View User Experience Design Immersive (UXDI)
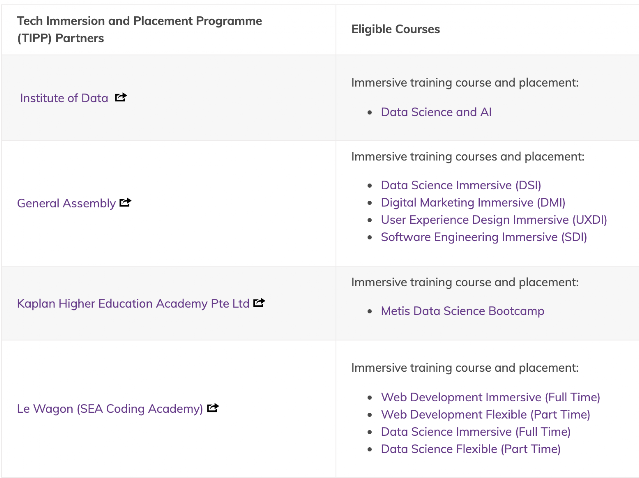639x478 pixels. pyautogui.click(x=494, y=220)
